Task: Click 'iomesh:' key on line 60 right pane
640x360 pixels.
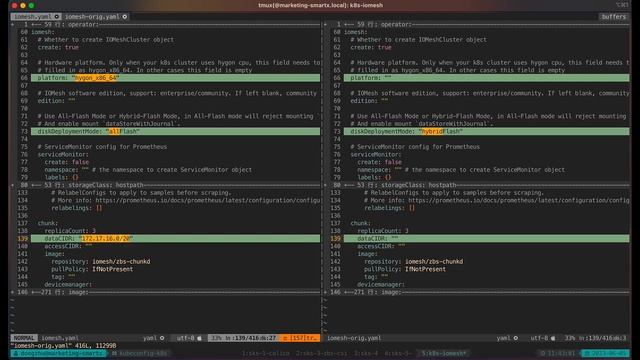Action: [356, 32]
